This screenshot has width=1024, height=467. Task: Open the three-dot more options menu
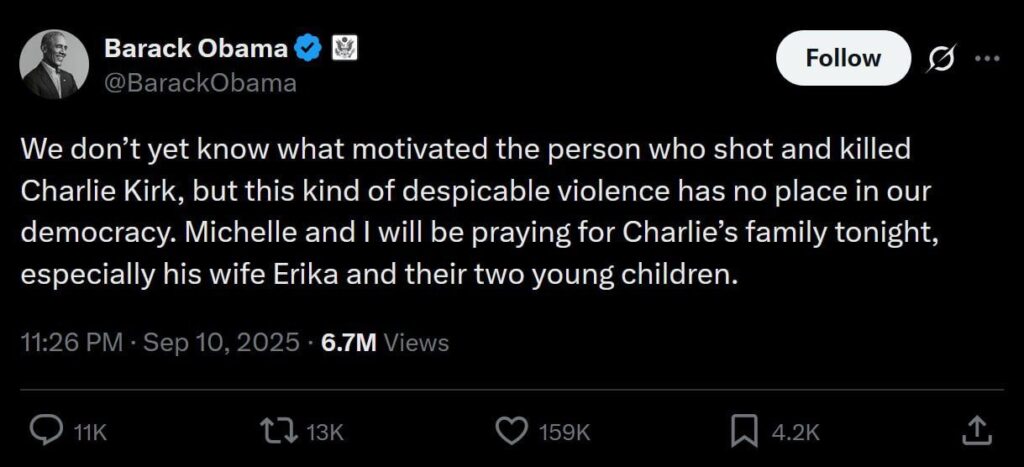point(986,58)
